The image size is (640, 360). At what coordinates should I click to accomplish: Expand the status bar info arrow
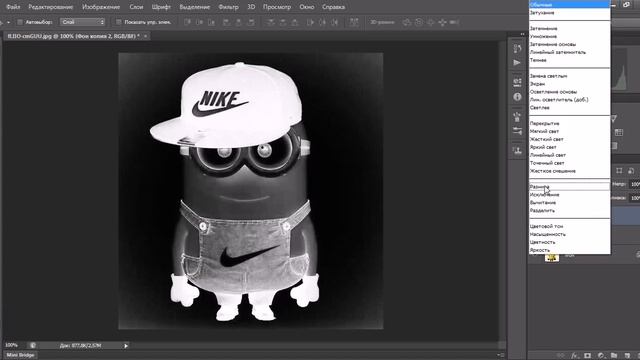tap(126, 346)
